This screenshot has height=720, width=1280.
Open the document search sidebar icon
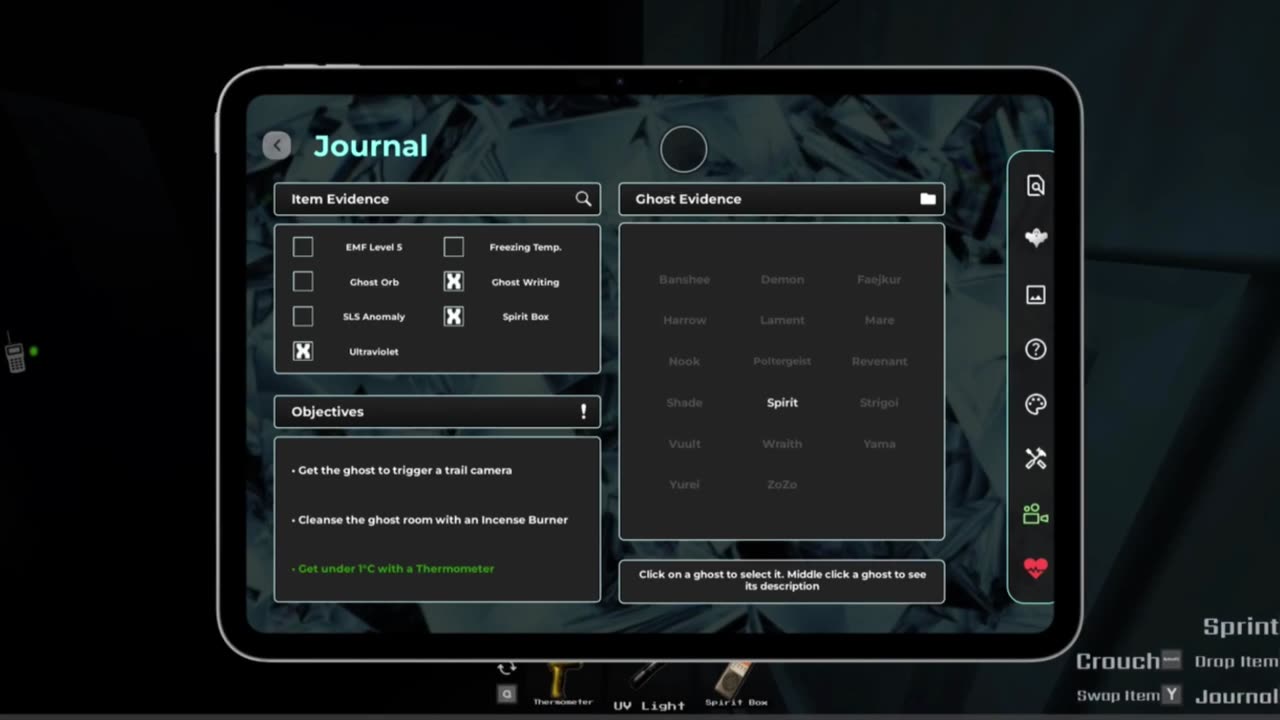[x=1035, y=185]
